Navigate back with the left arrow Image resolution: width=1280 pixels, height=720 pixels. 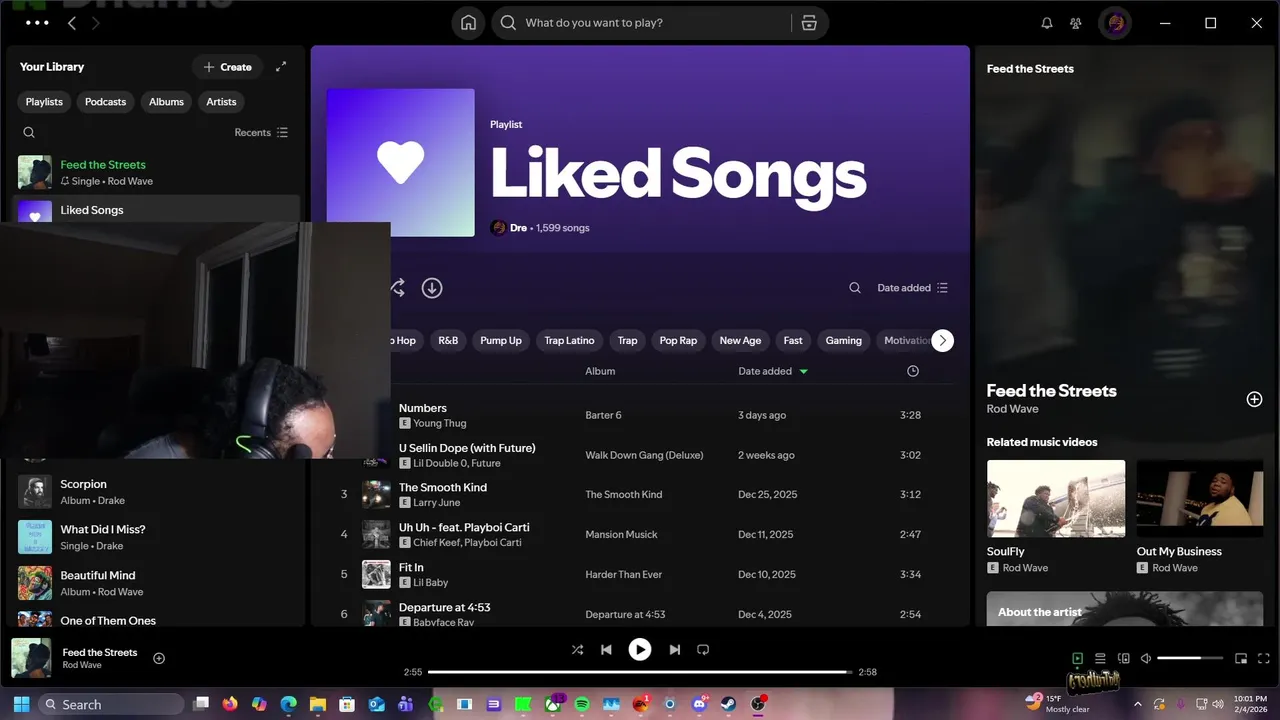(72, 23)
